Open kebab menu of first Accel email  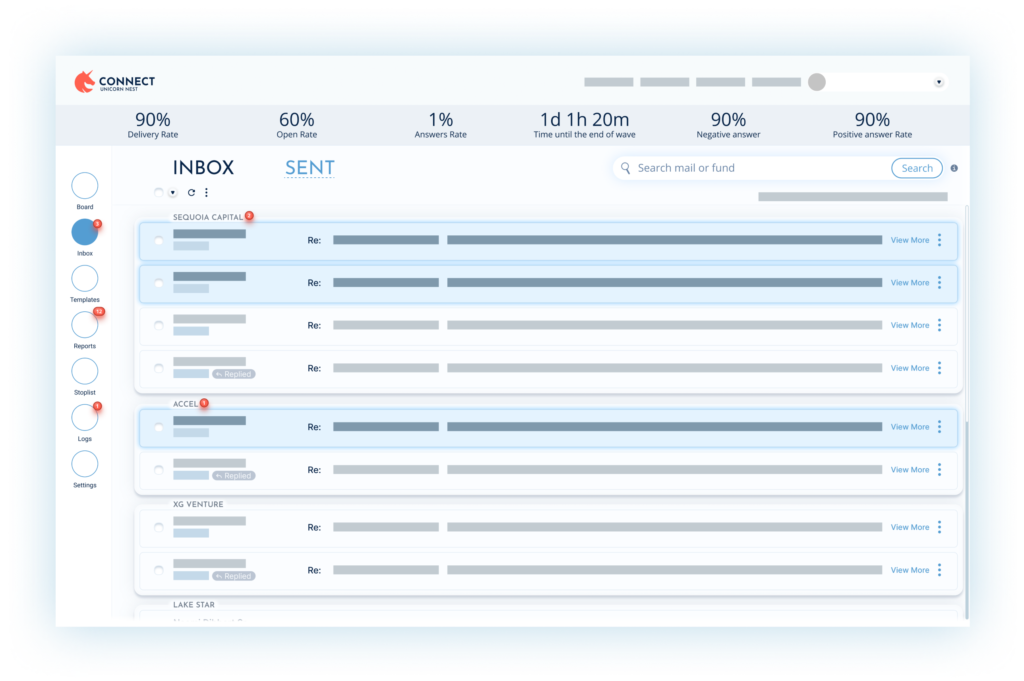(x=940, y=427)
